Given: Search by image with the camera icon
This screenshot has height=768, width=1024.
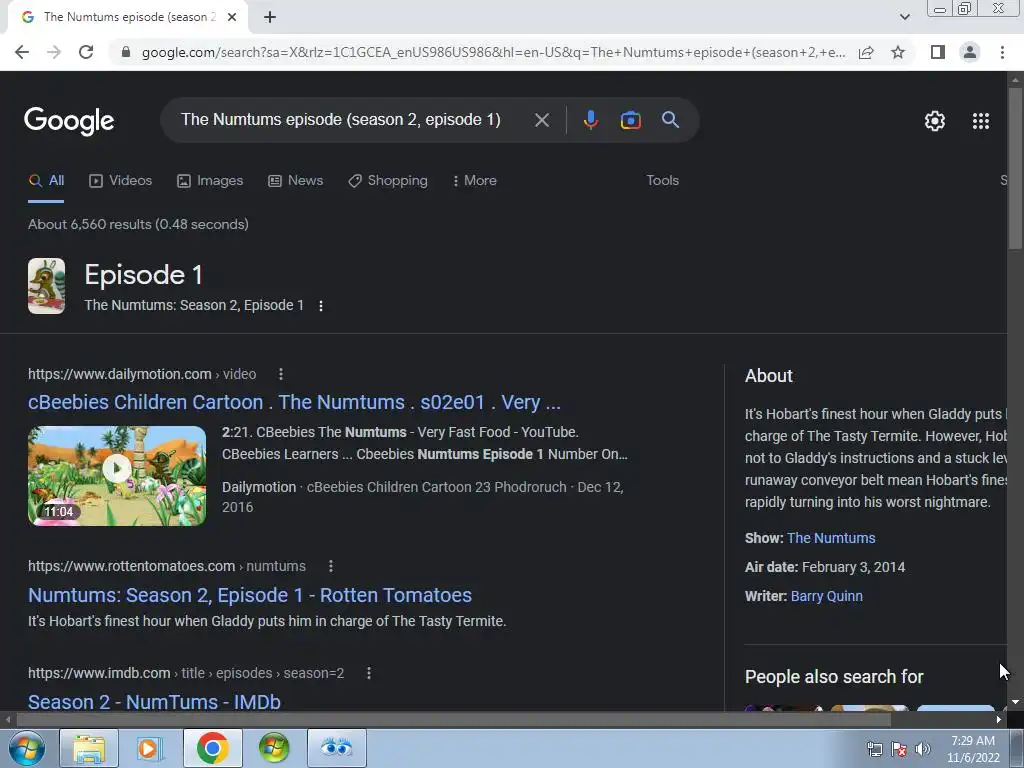Looking at the screenshot, I should 630,120.
